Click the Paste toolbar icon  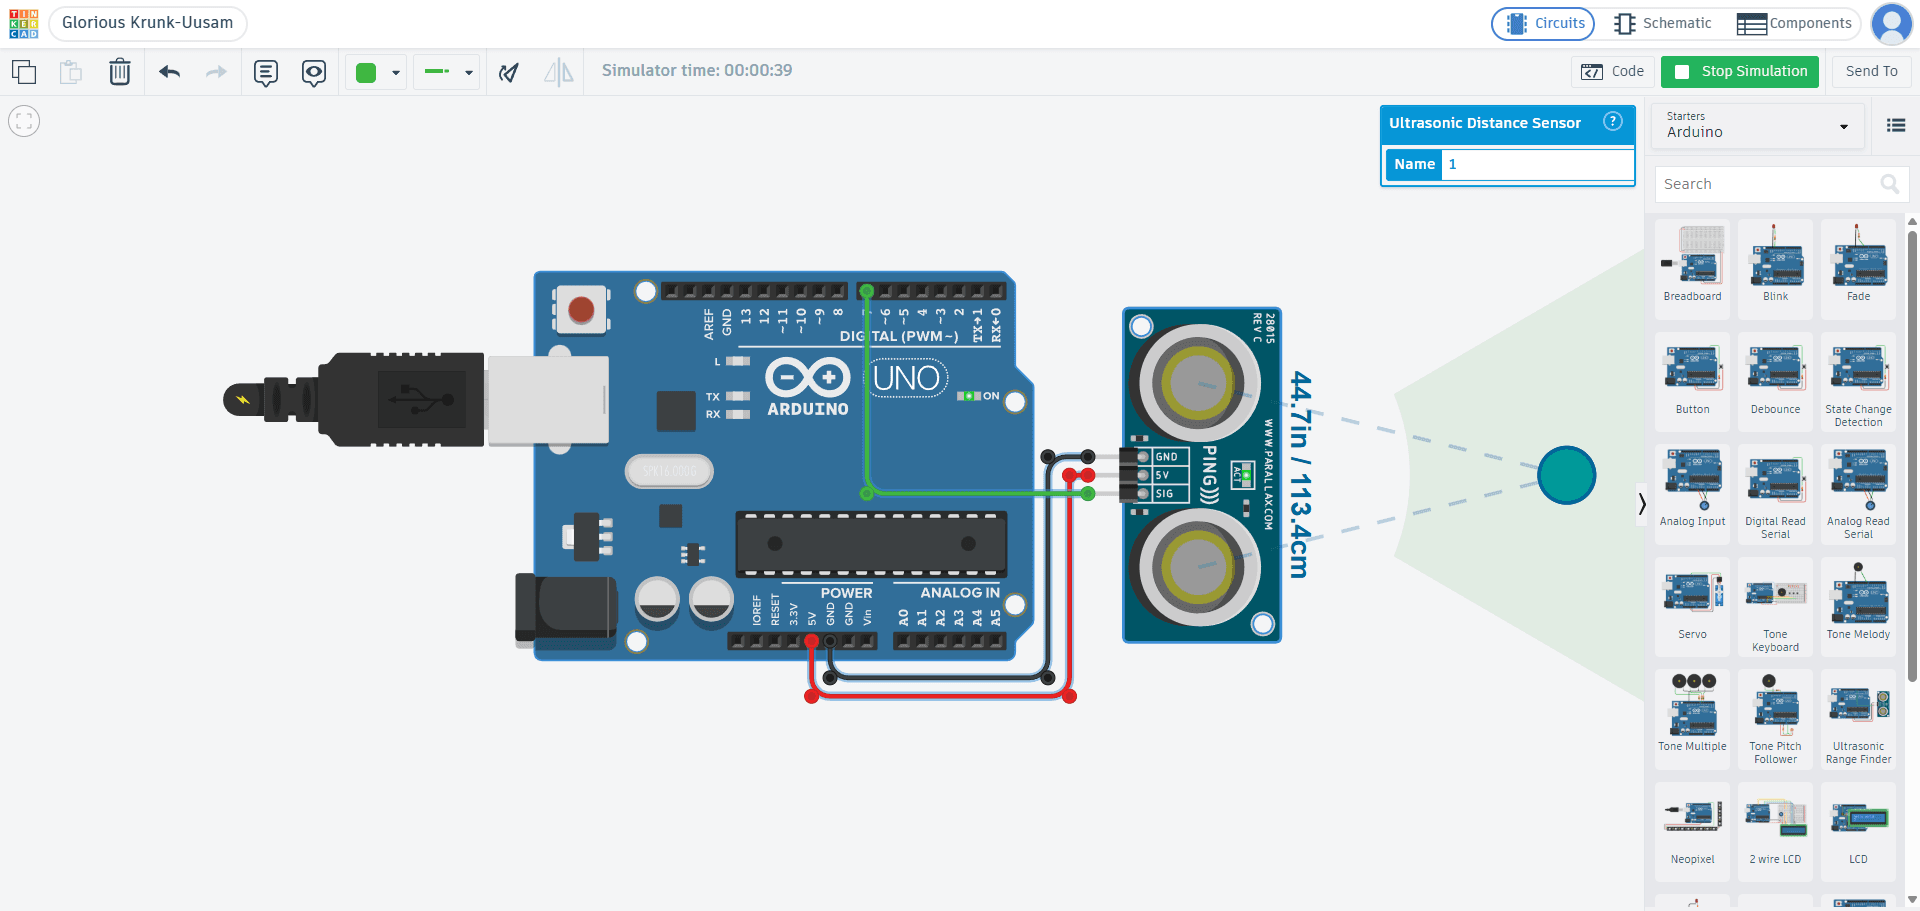pos(71,72)
